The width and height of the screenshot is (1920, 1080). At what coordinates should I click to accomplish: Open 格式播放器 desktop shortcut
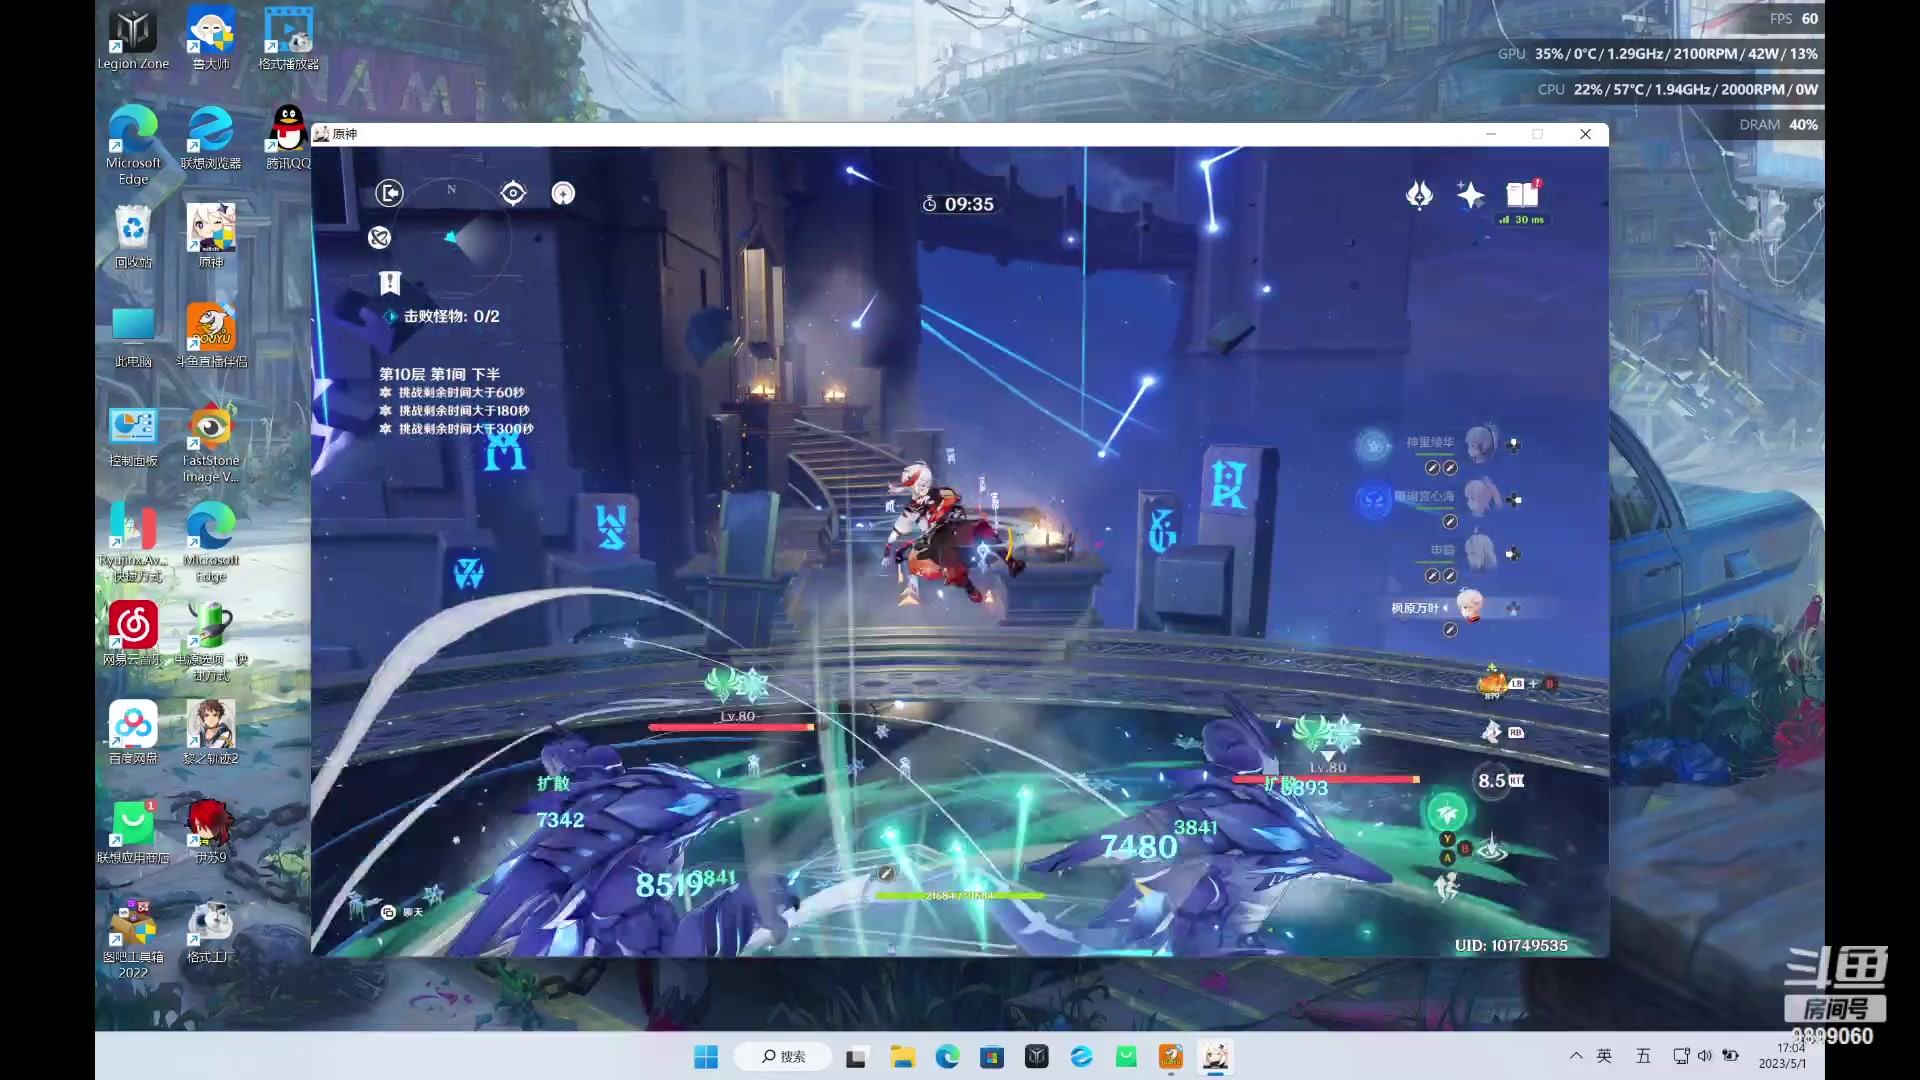(289, 40)
